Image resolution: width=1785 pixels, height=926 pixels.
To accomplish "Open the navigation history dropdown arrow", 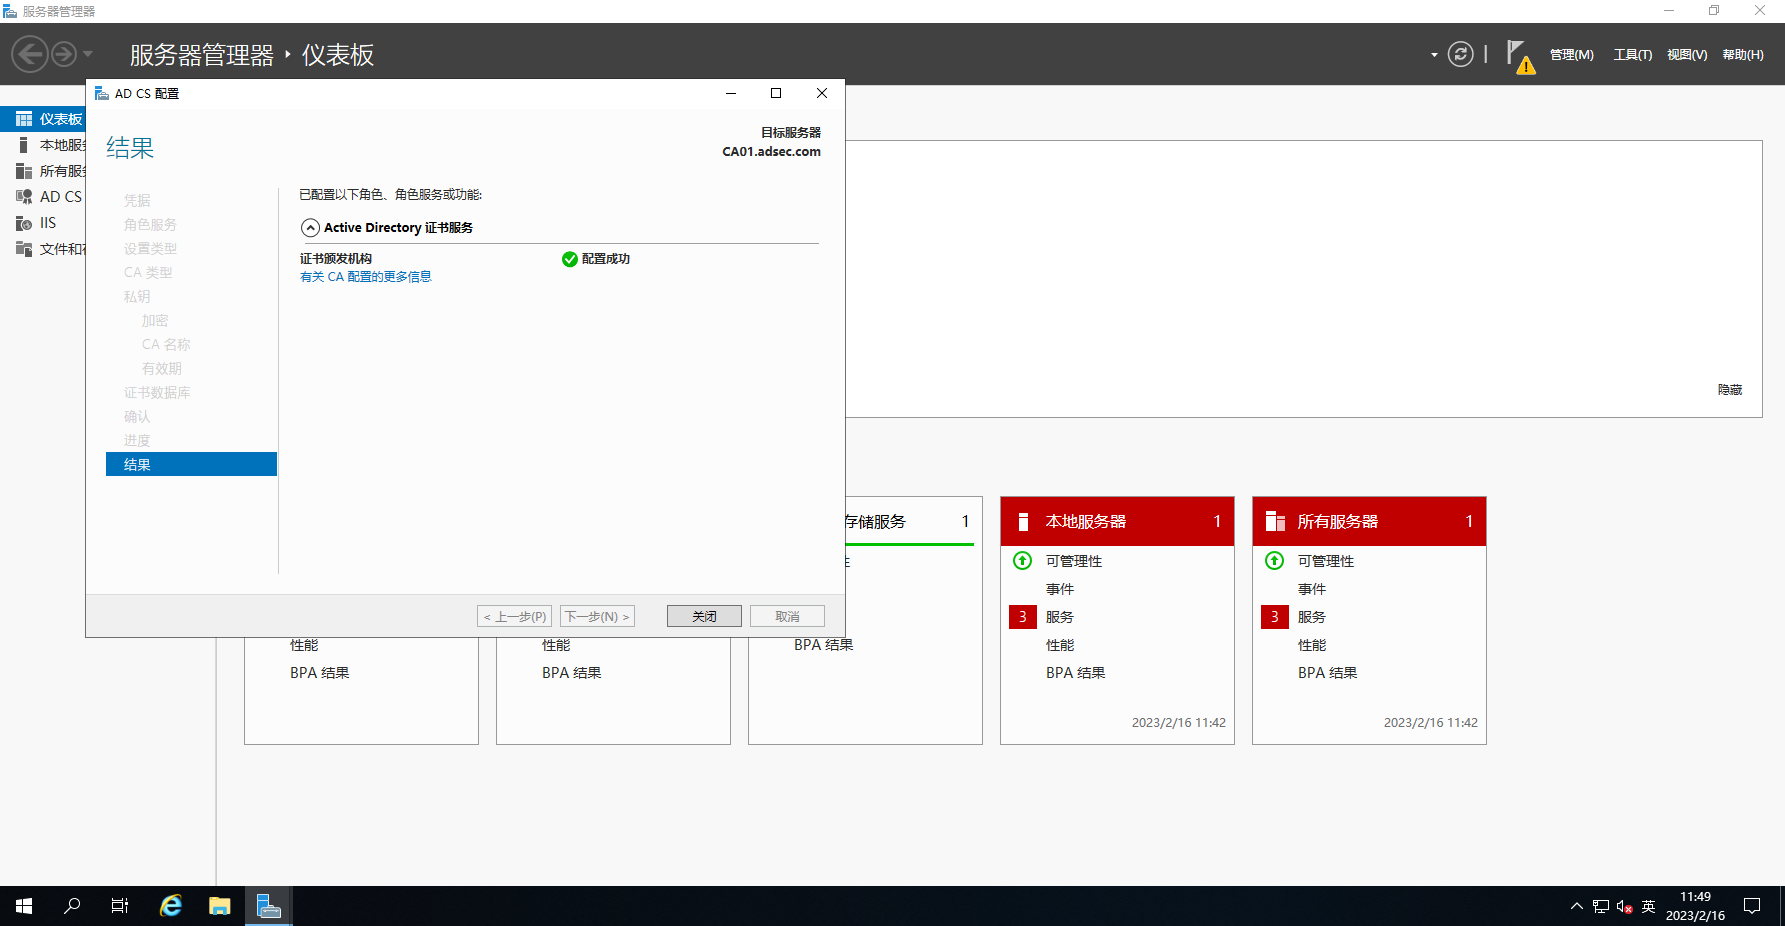I will (x=88, y=54).
